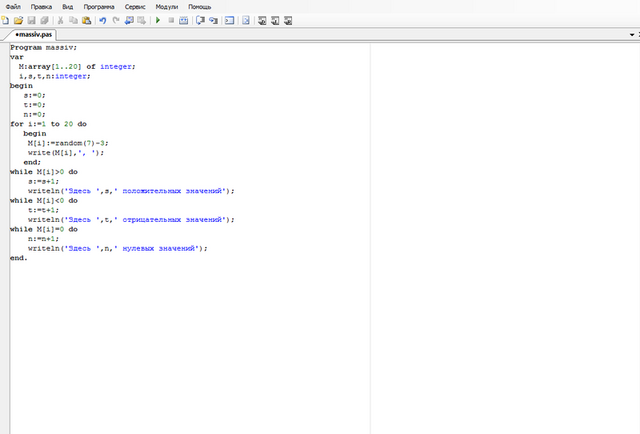Select the massiv.pas editor tab
This screenshot has height=434, width=640.
pos(33,34)
